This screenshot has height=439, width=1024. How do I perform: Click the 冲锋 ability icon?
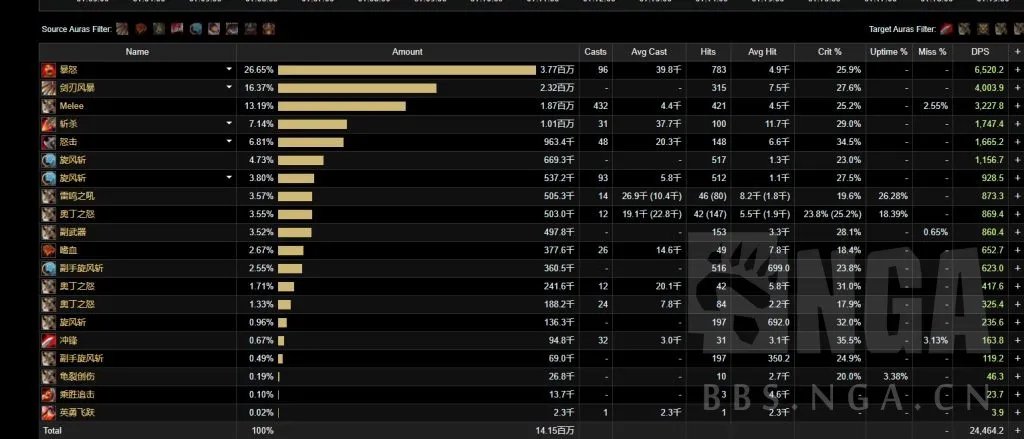click(48, 340)
